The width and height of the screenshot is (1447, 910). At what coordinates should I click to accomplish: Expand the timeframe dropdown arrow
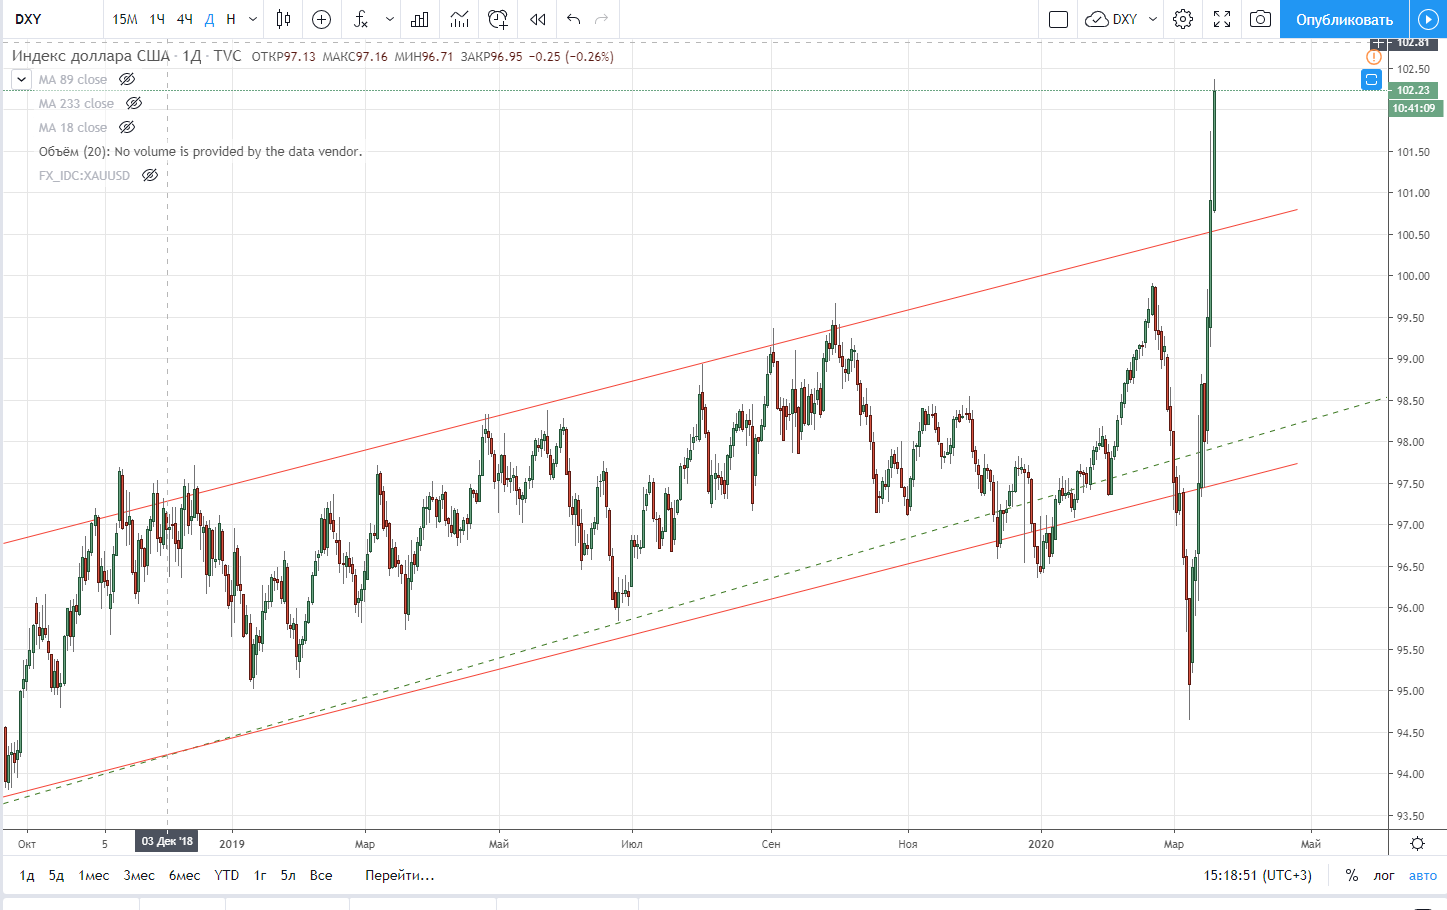point(253,19)
